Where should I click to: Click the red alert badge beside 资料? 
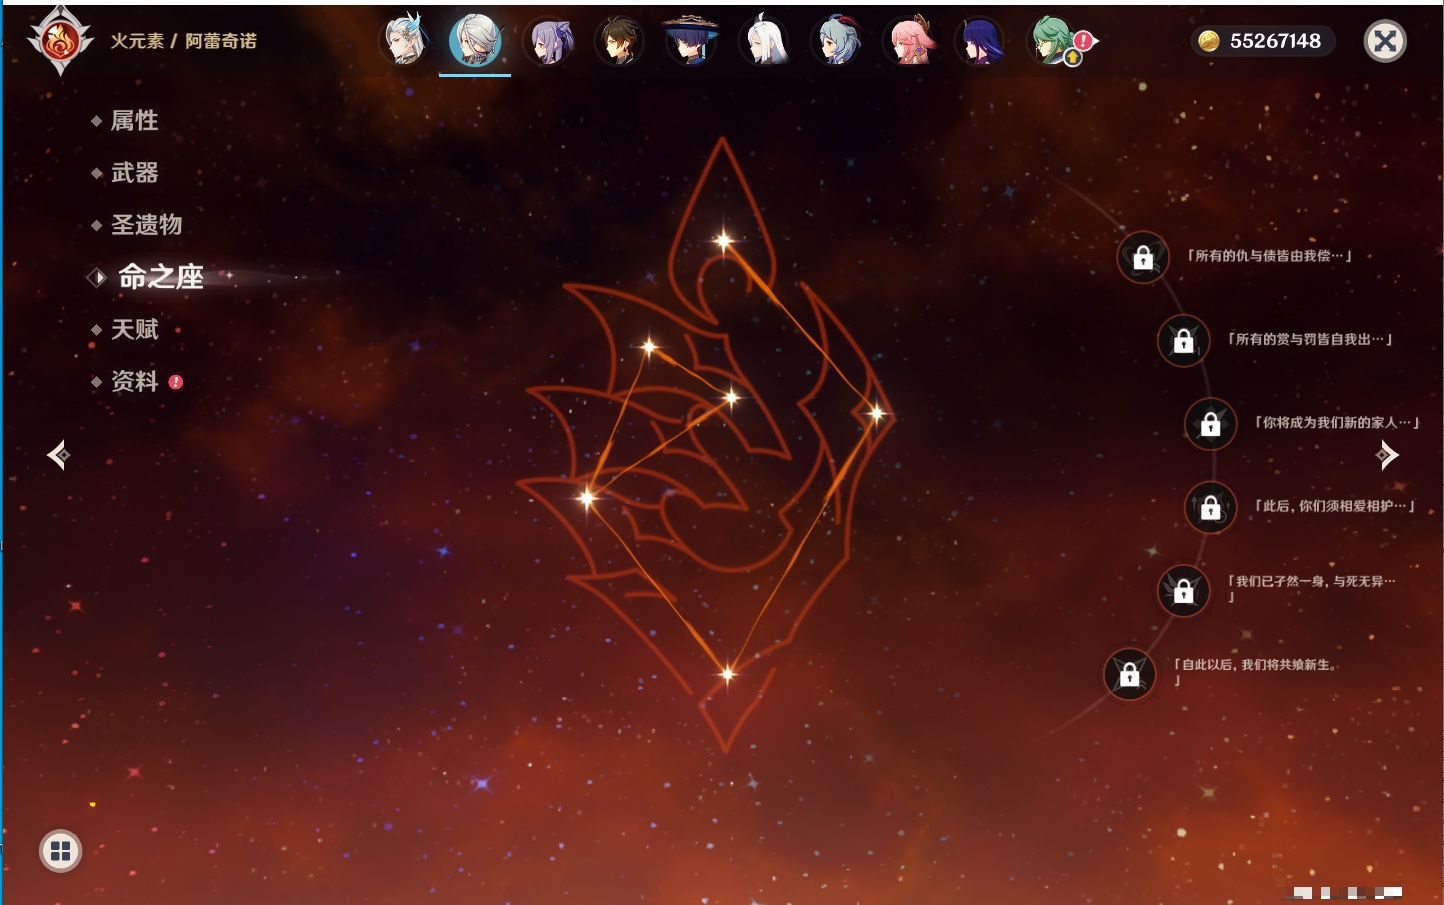click(x=176, y=382)
